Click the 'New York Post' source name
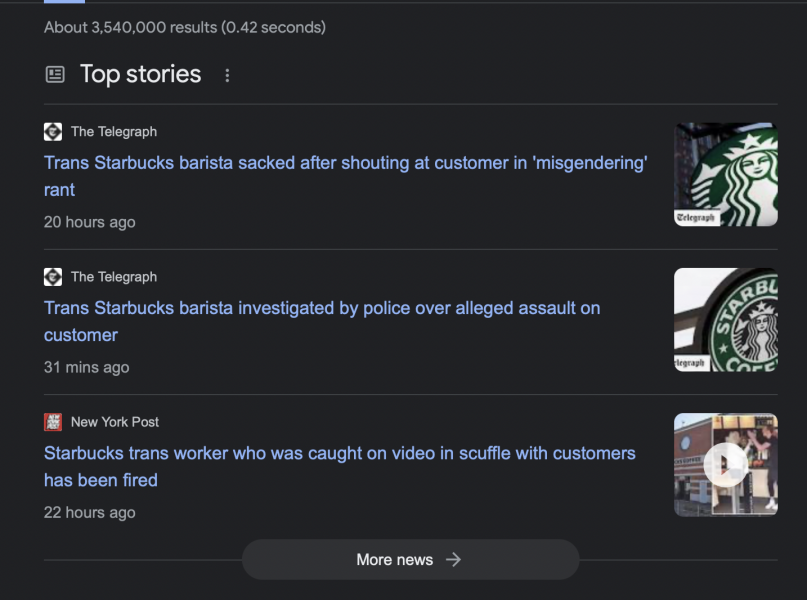 tap(115, 422)
